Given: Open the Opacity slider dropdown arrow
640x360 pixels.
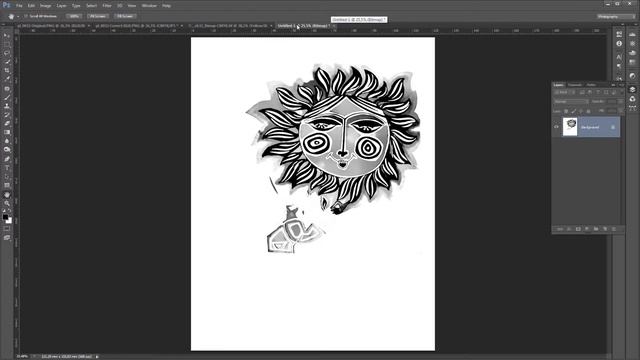Looking at the screenshot, I should point(620,102).
